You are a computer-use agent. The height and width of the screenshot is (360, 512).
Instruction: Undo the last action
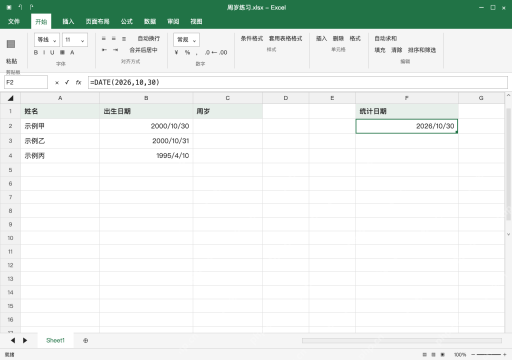(20, 7)
